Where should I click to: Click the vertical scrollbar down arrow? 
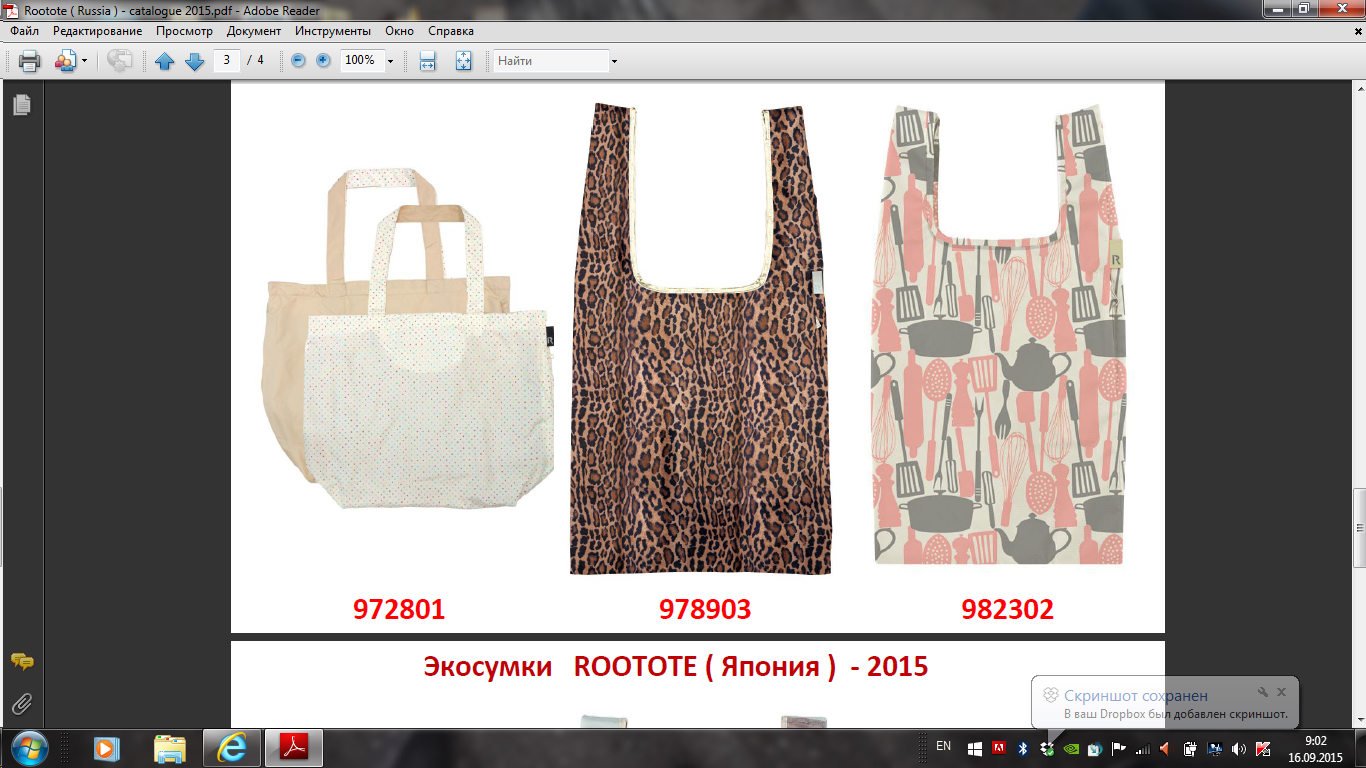pos(1358,718)
